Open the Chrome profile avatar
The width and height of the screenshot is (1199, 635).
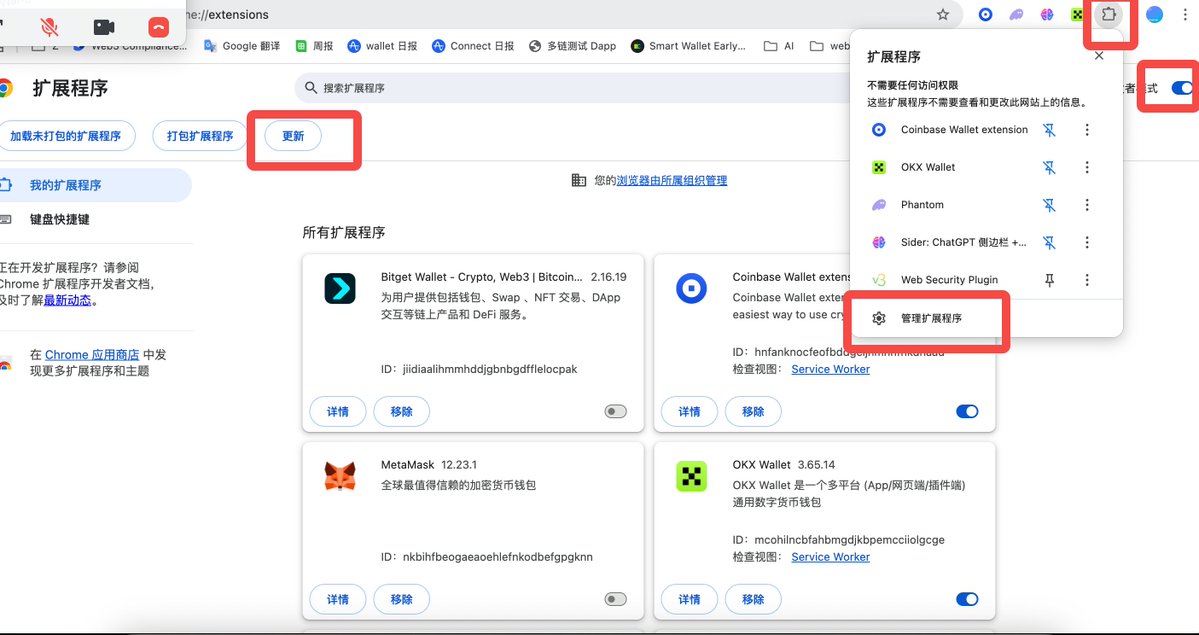[1154, 15]
